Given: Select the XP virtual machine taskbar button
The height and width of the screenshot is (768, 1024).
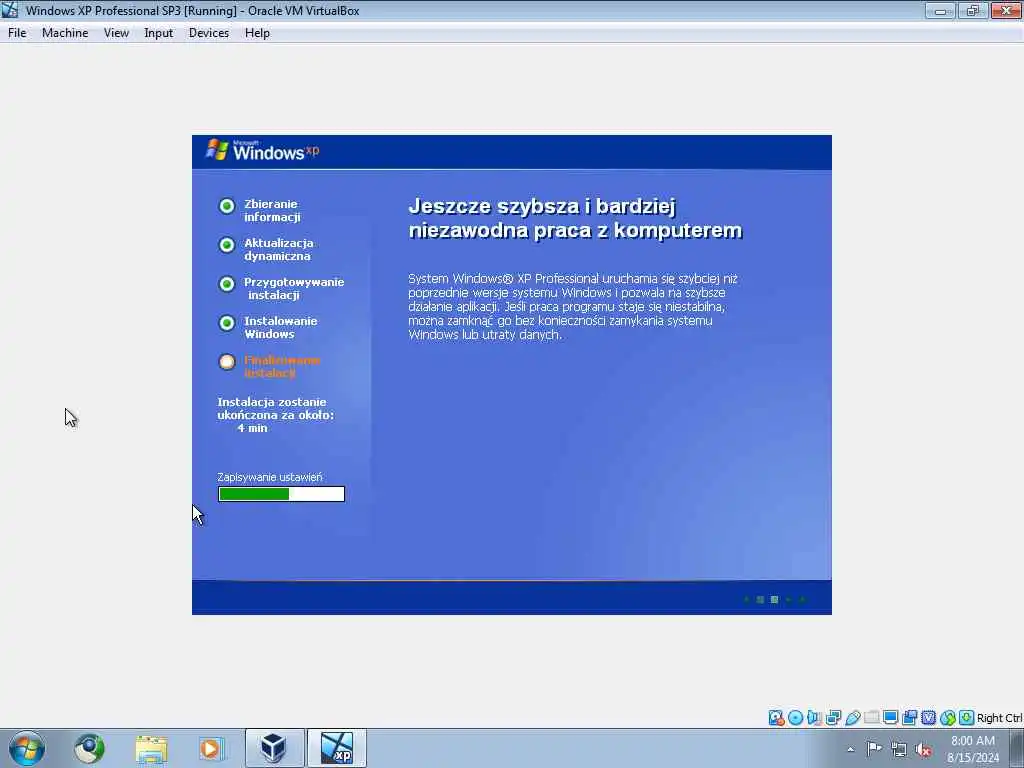Looking at the screenshot, I should click(336, 748).
